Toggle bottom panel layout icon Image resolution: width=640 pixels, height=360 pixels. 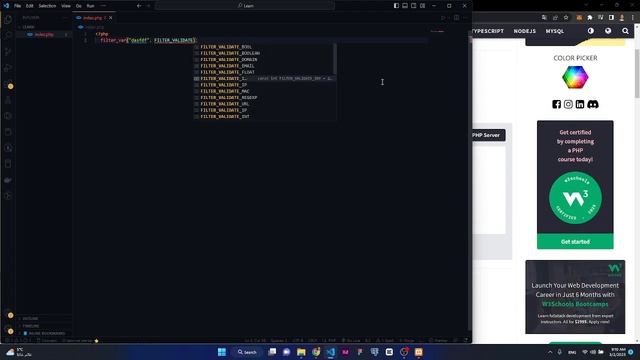coord(405,6)
